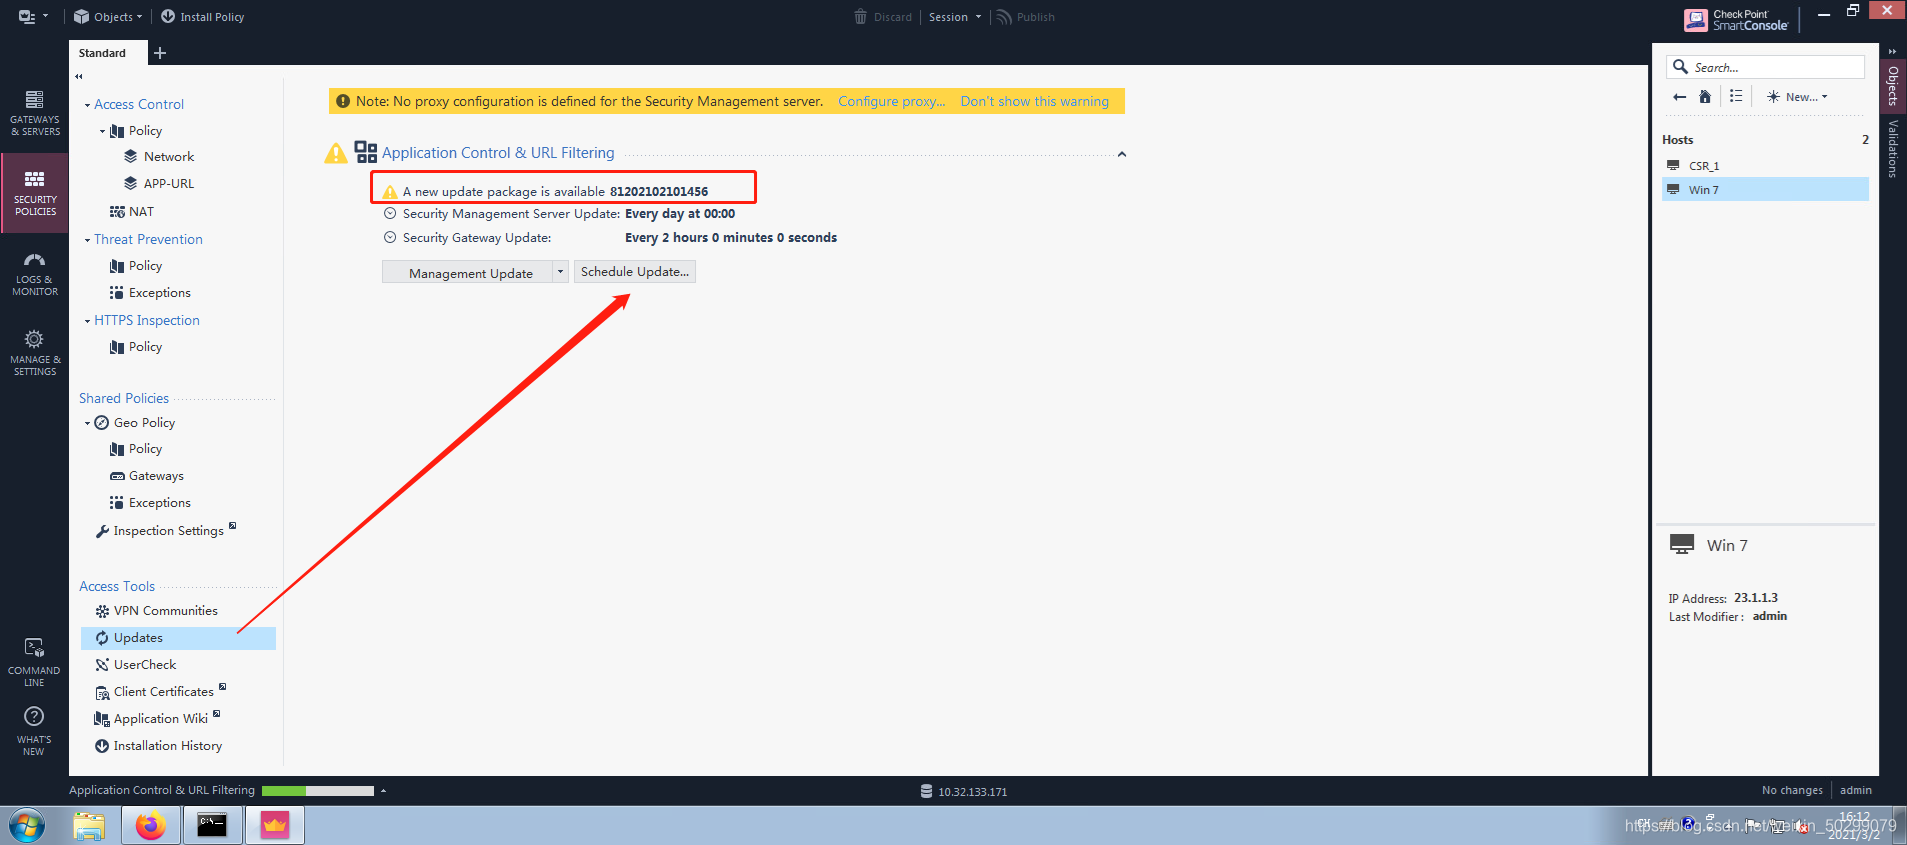Open Firefox from the taskbar
The height and width of the screenshot is (845, 1907).
coord(151,826)
